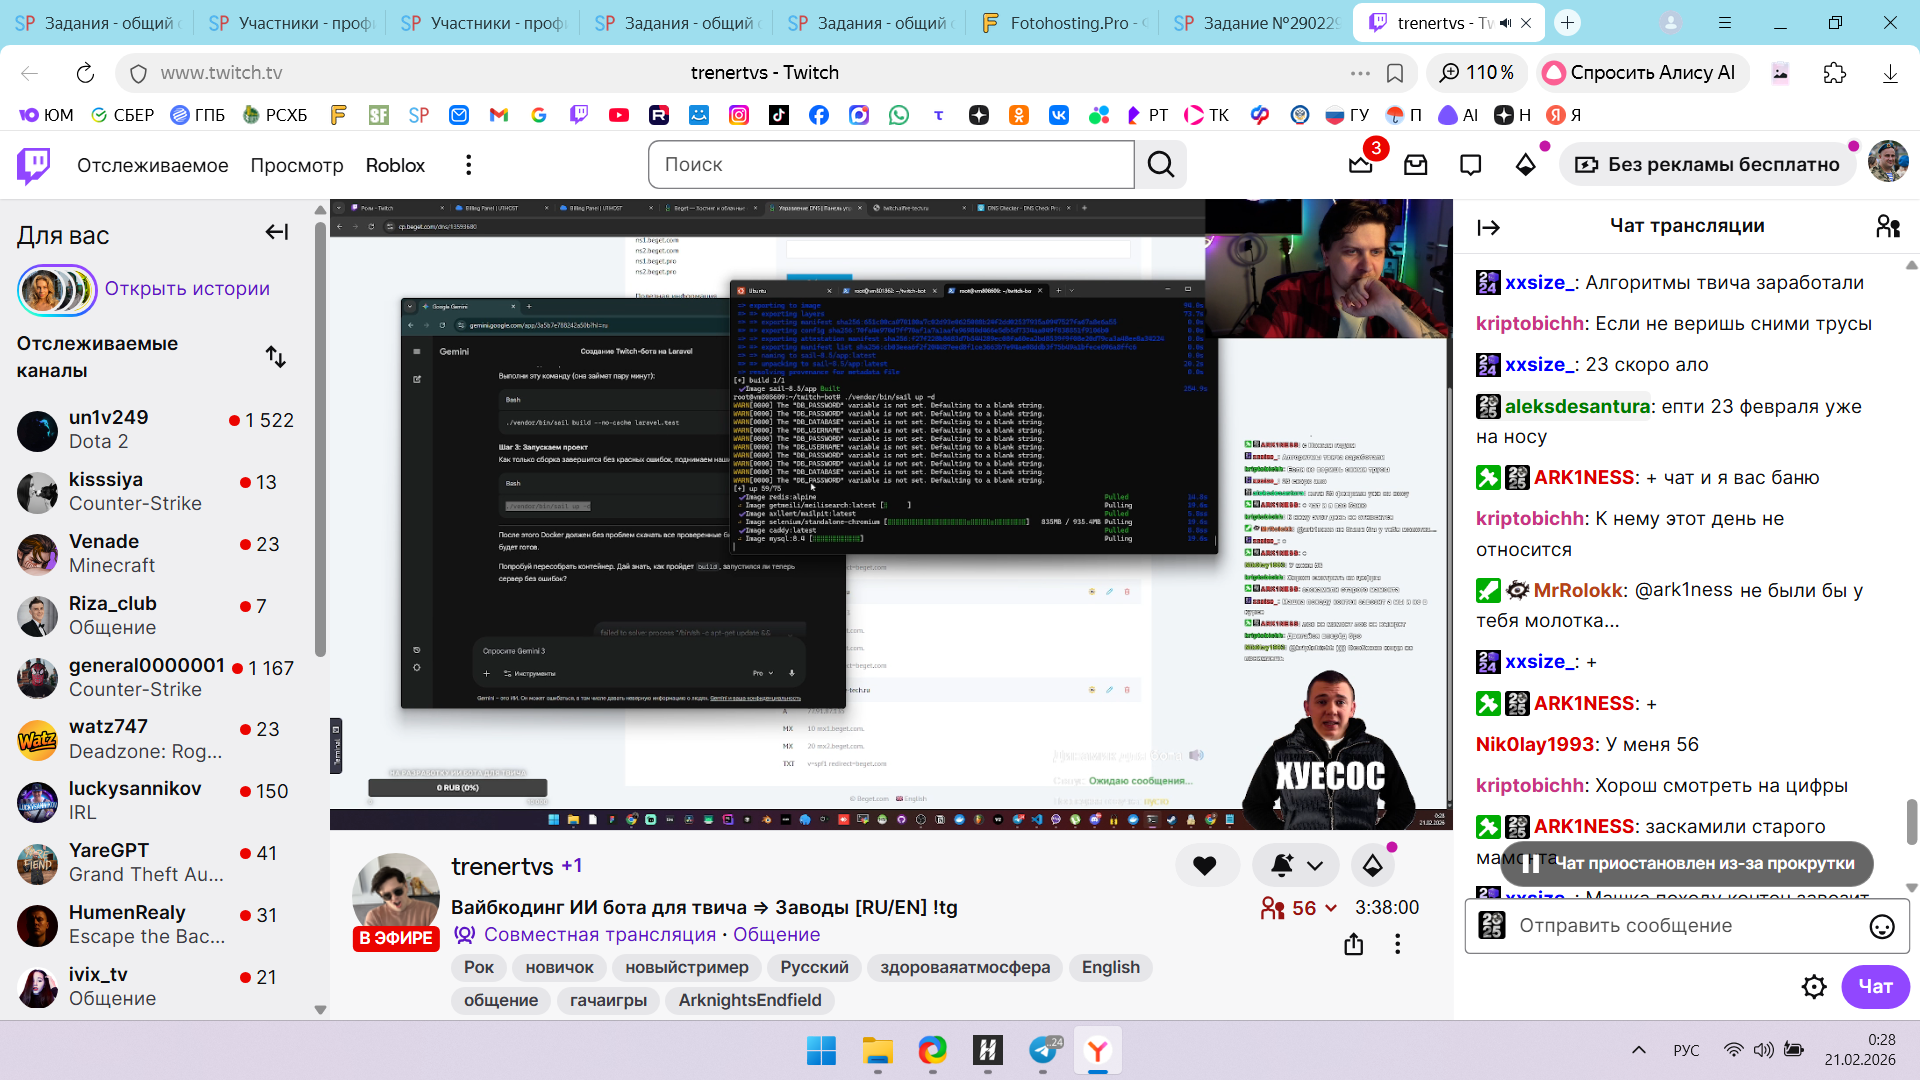Open the inbox notifications icon
This screenshot has height=1080, width=1920.
click(x=1416, y=165)
